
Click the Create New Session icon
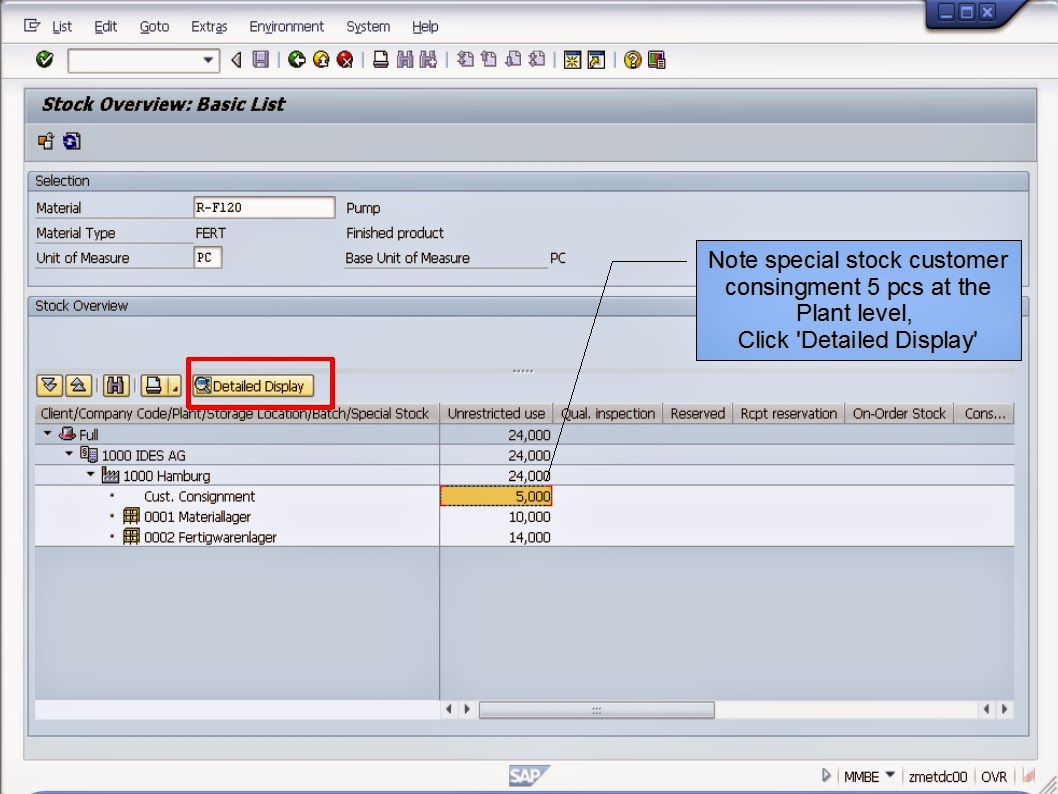tap(572, 60)
